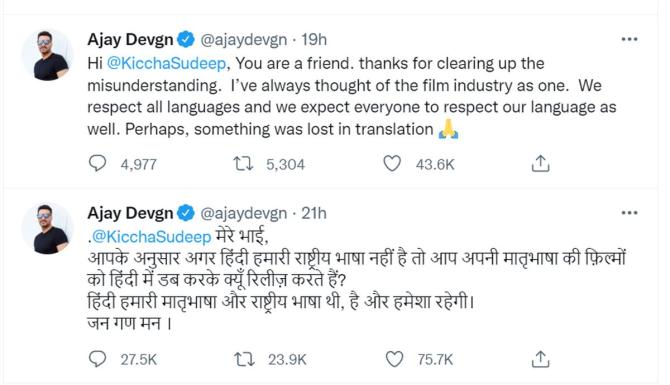
Task: Share the second Hindi tweet
Action: 540,359
